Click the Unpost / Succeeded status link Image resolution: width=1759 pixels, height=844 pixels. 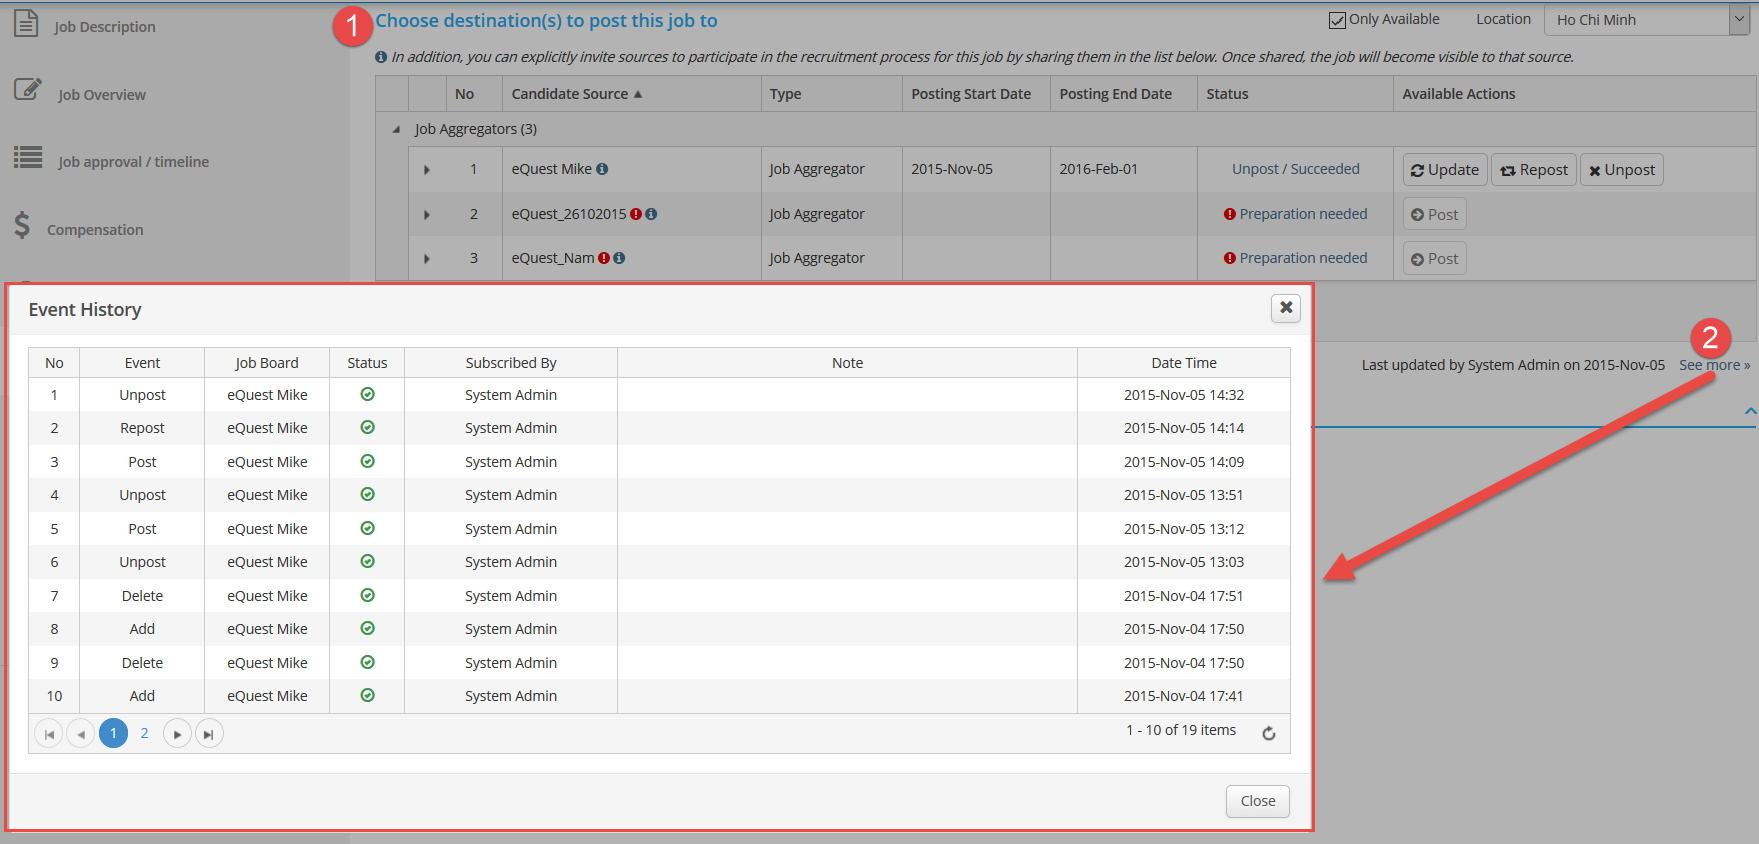[1295, 169]
